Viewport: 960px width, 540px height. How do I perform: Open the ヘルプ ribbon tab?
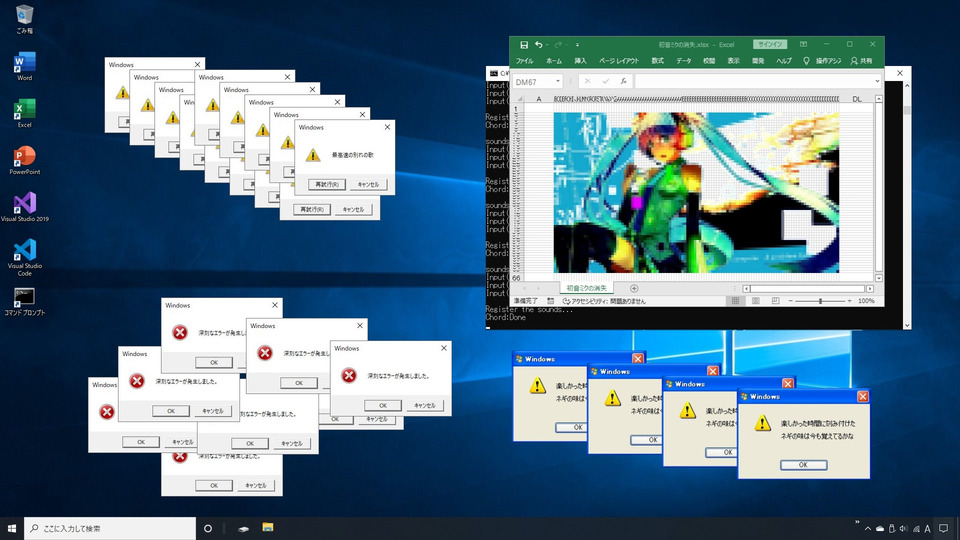tap(784, 61)
